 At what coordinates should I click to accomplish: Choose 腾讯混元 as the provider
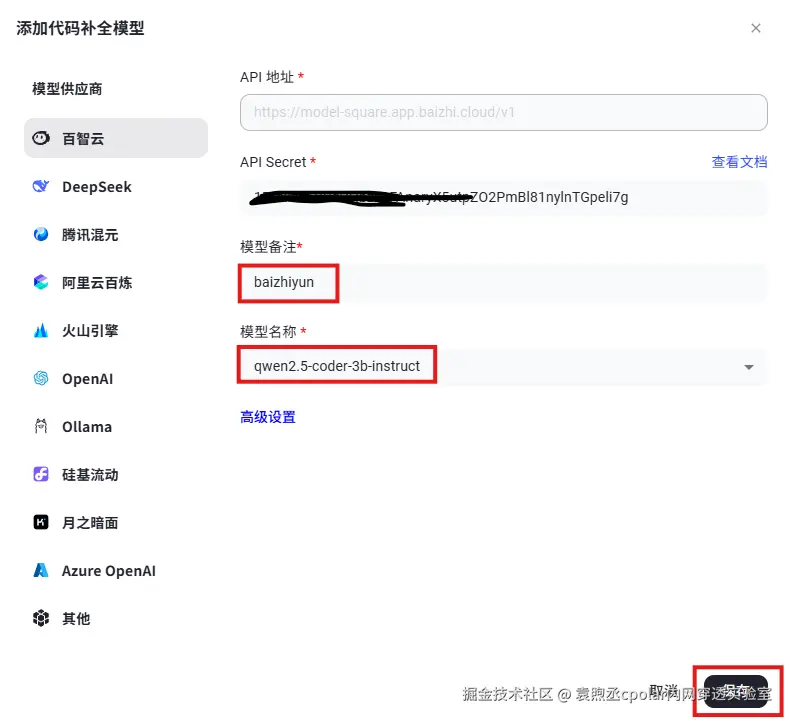click(x=116, y=234)
